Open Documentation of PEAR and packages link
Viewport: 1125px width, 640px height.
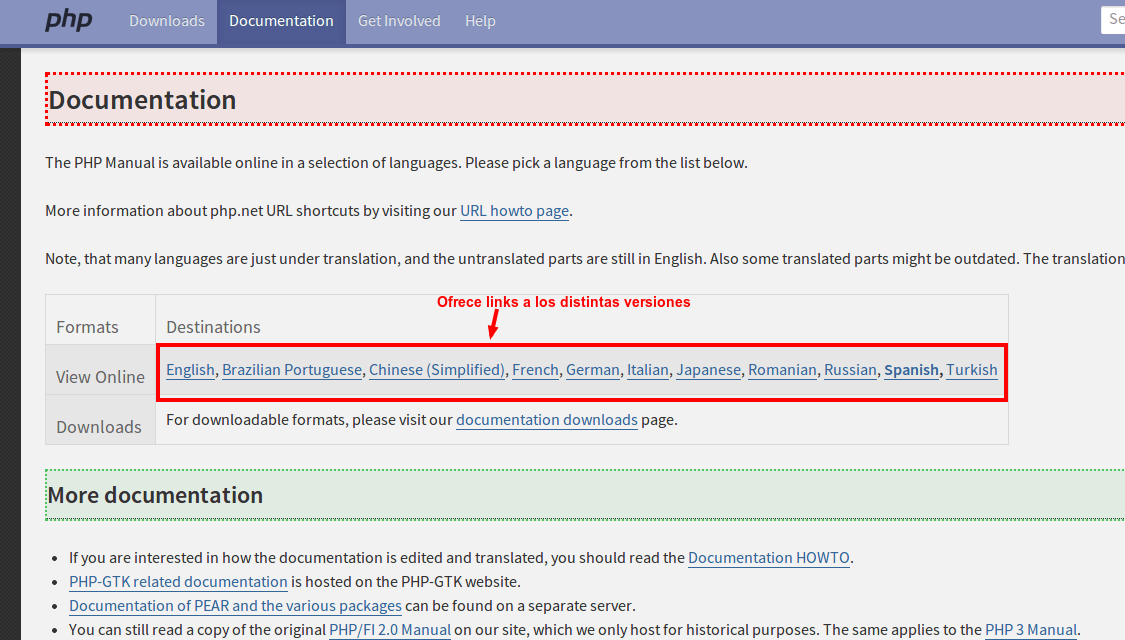(235, 606)
